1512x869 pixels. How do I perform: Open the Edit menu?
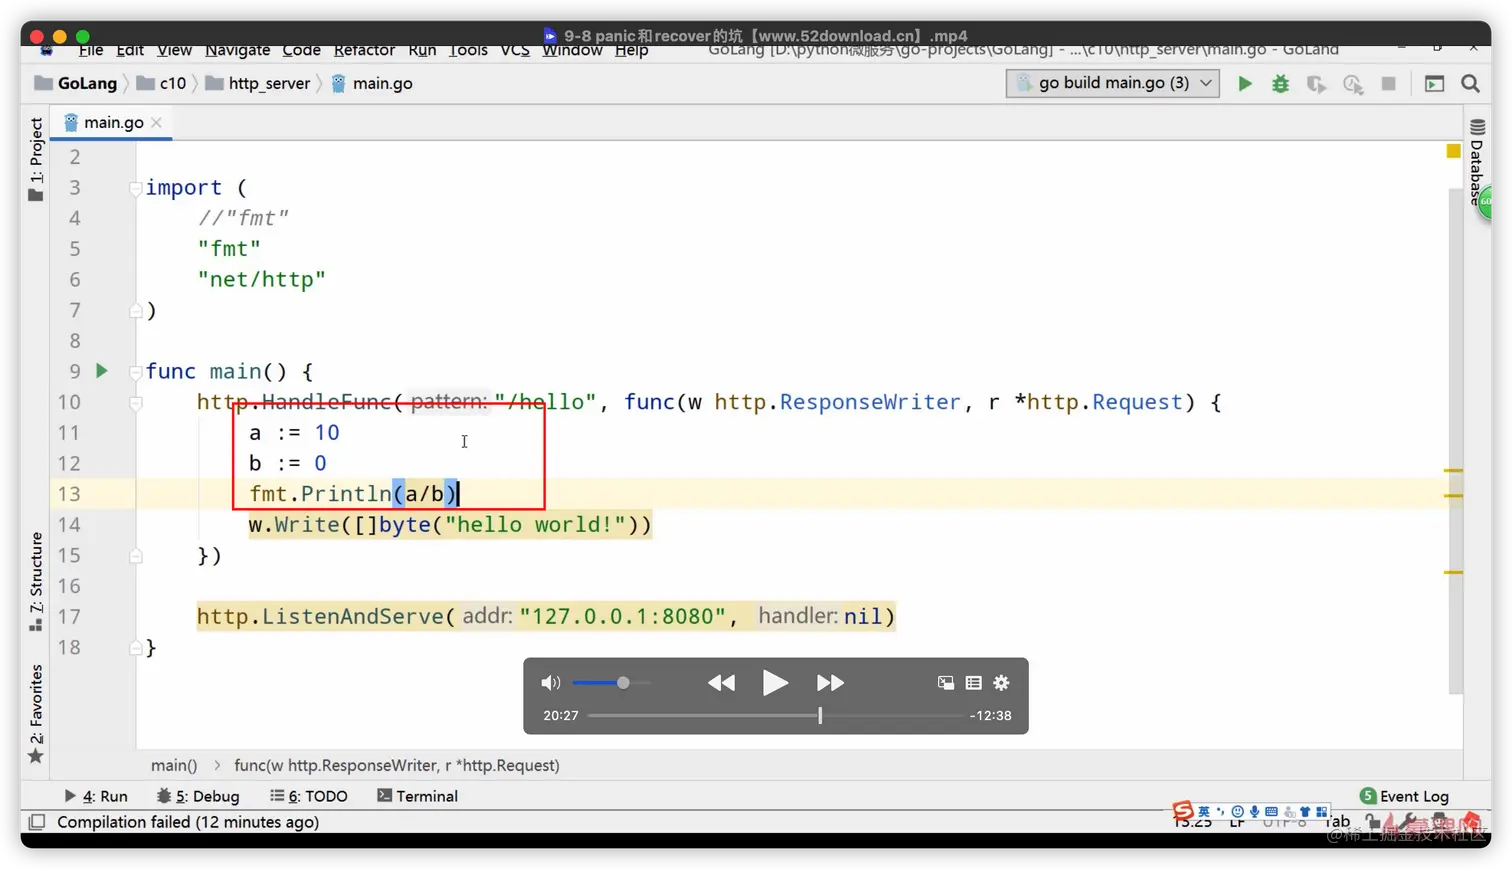tap(130, 50)
